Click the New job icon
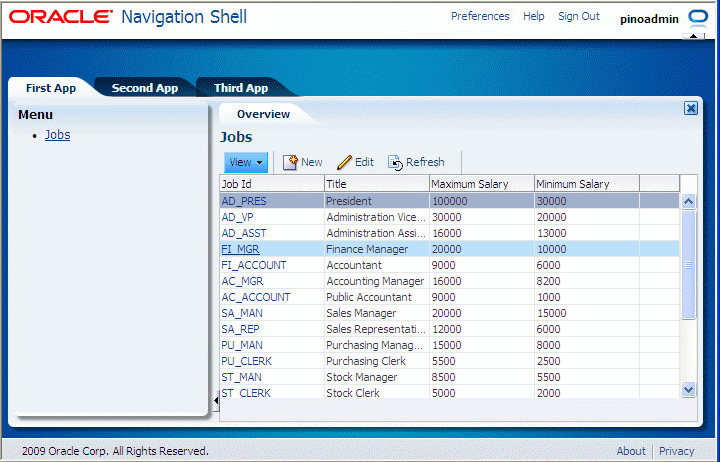The image size is (720, 462). 290,162
